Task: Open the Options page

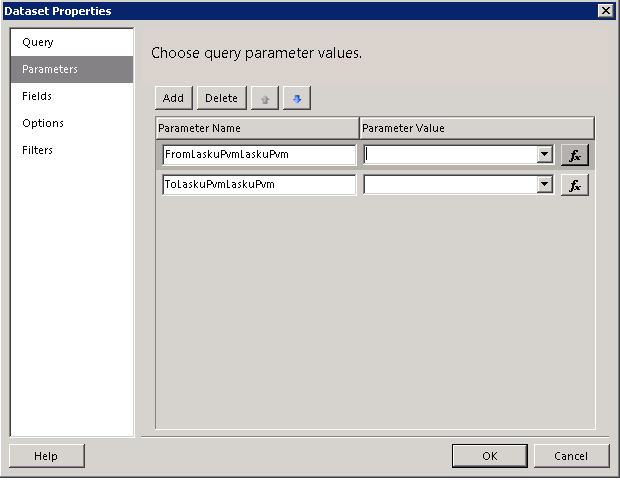Action: point(43,124)
